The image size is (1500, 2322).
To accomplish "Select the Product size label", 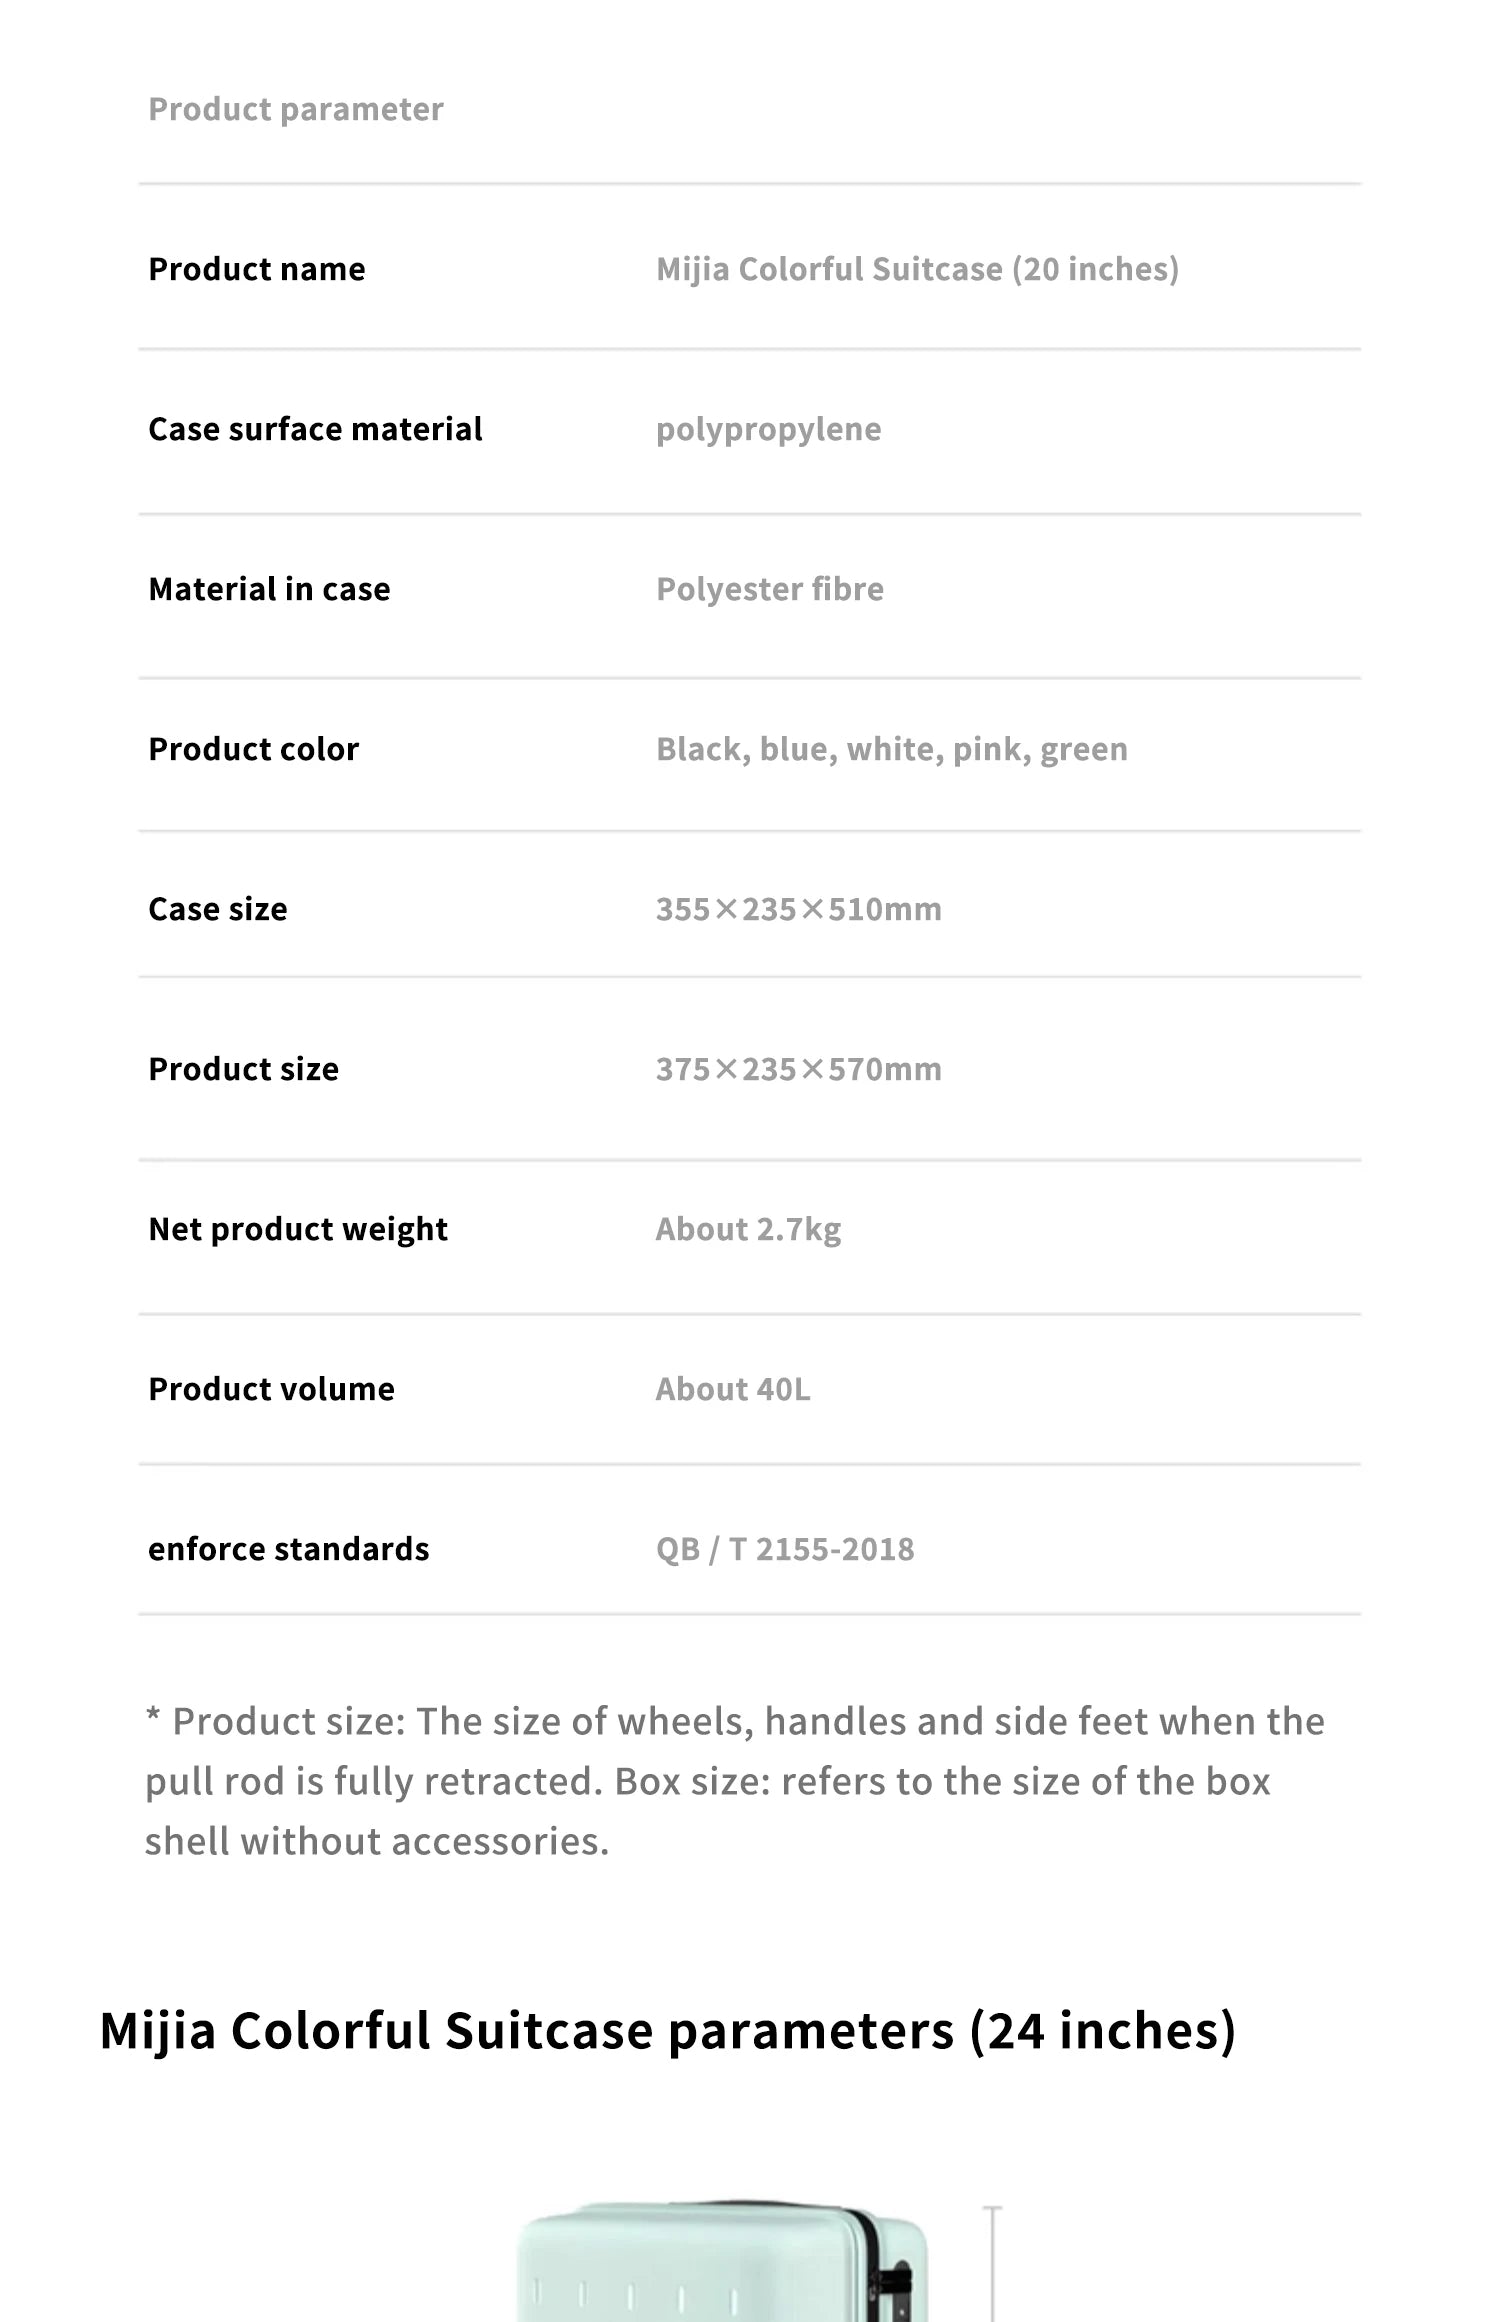I will pos(243,1069).
